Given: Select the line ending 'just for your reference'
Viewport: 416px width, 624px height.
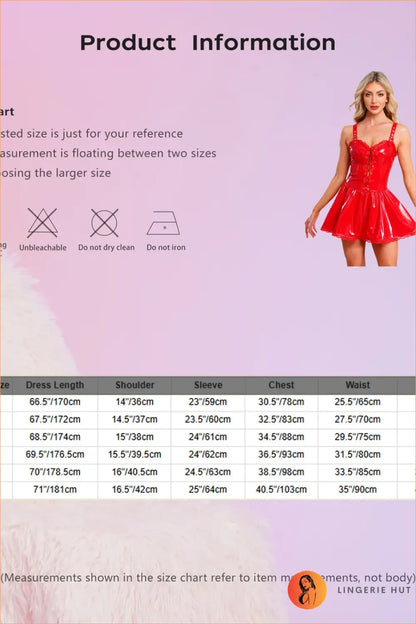Looking at the screenshot, I should 92,134.
